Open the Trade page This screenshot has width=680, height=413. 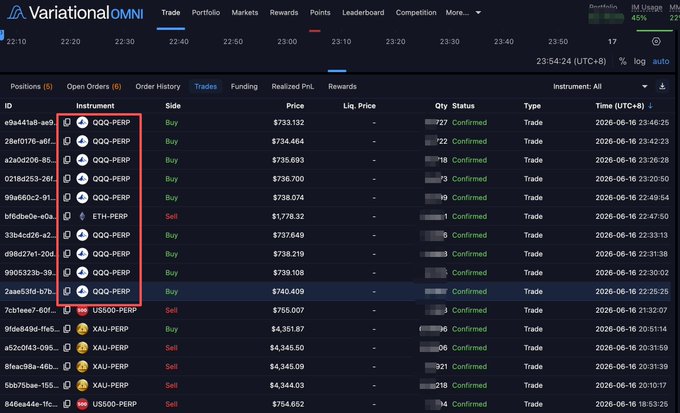coord(171,13)
